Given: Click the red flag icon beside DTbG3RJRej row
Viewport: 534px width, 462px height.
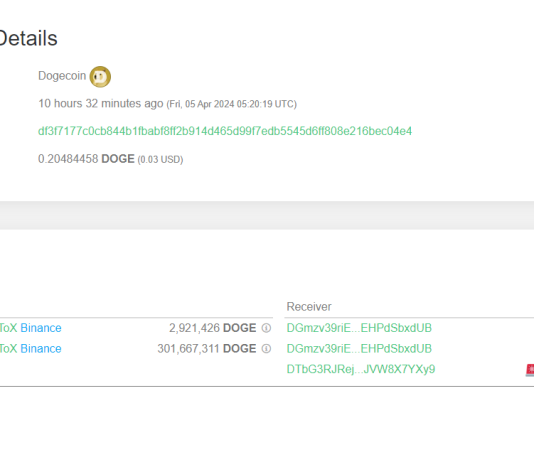Looking at the screenshot, I should click(x=530, y=370).
